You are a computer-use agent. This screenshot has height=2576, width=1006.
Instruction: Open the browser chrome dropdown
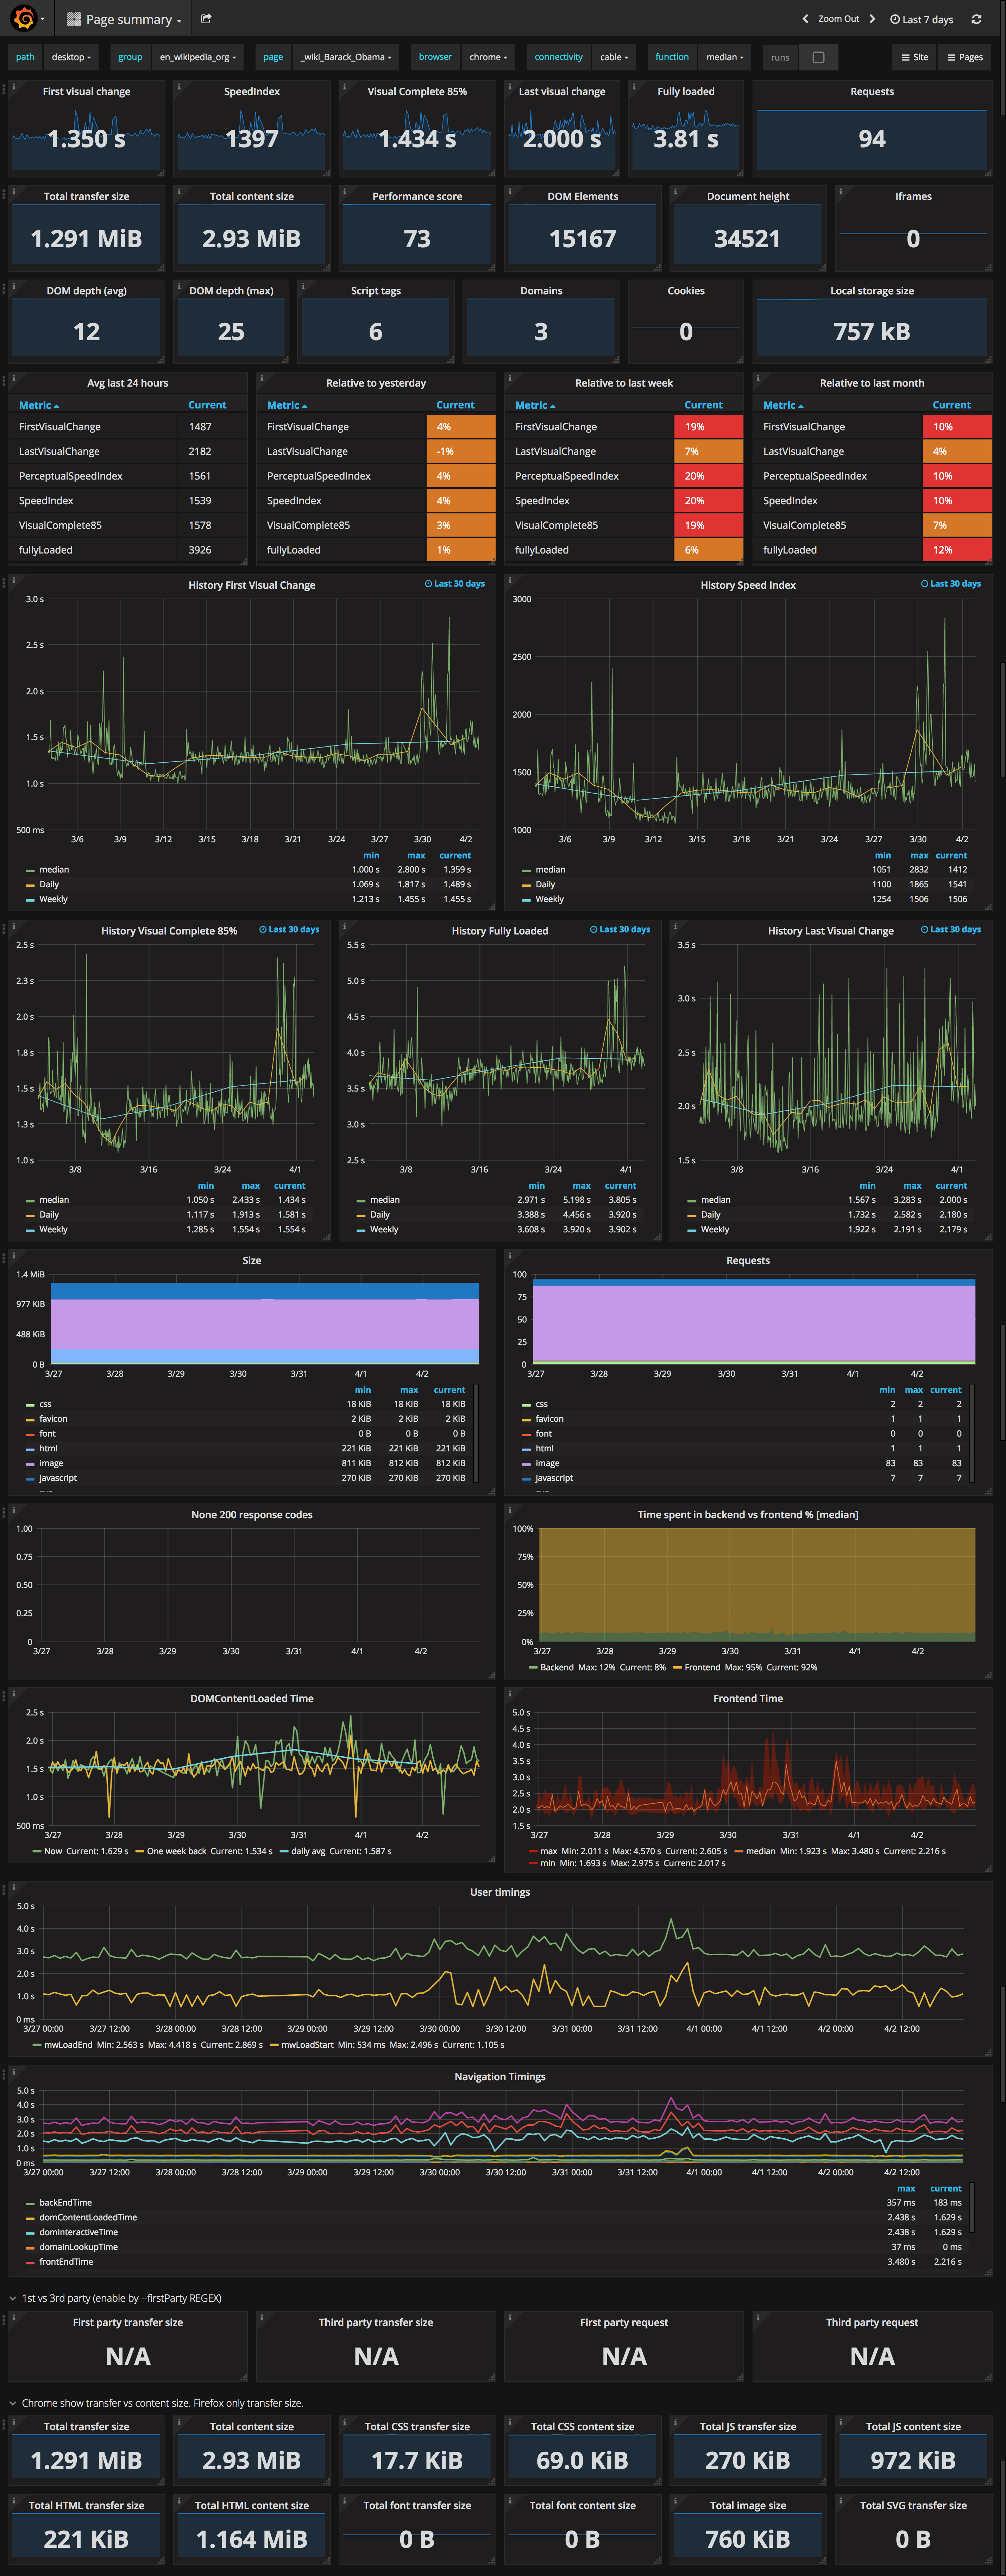(x=488, y=57)
